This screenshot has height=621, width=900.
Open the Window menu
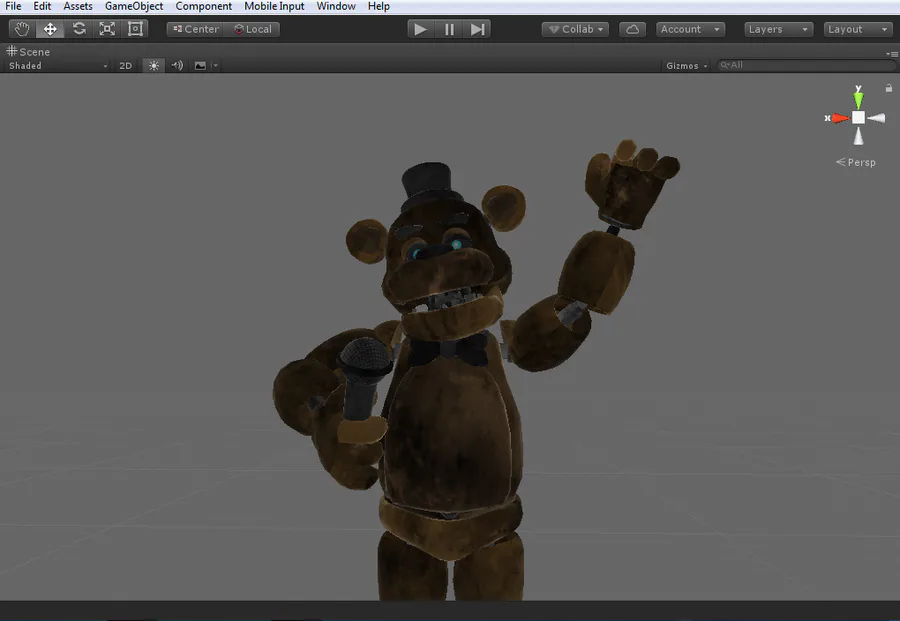pyautogui.click(x=336, y=6)
